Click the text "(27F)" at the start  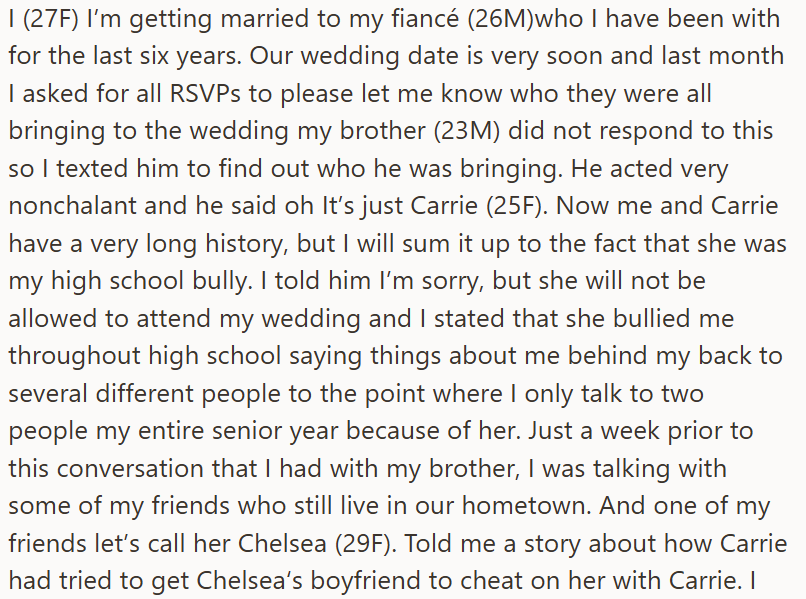[x=51, y=19]
